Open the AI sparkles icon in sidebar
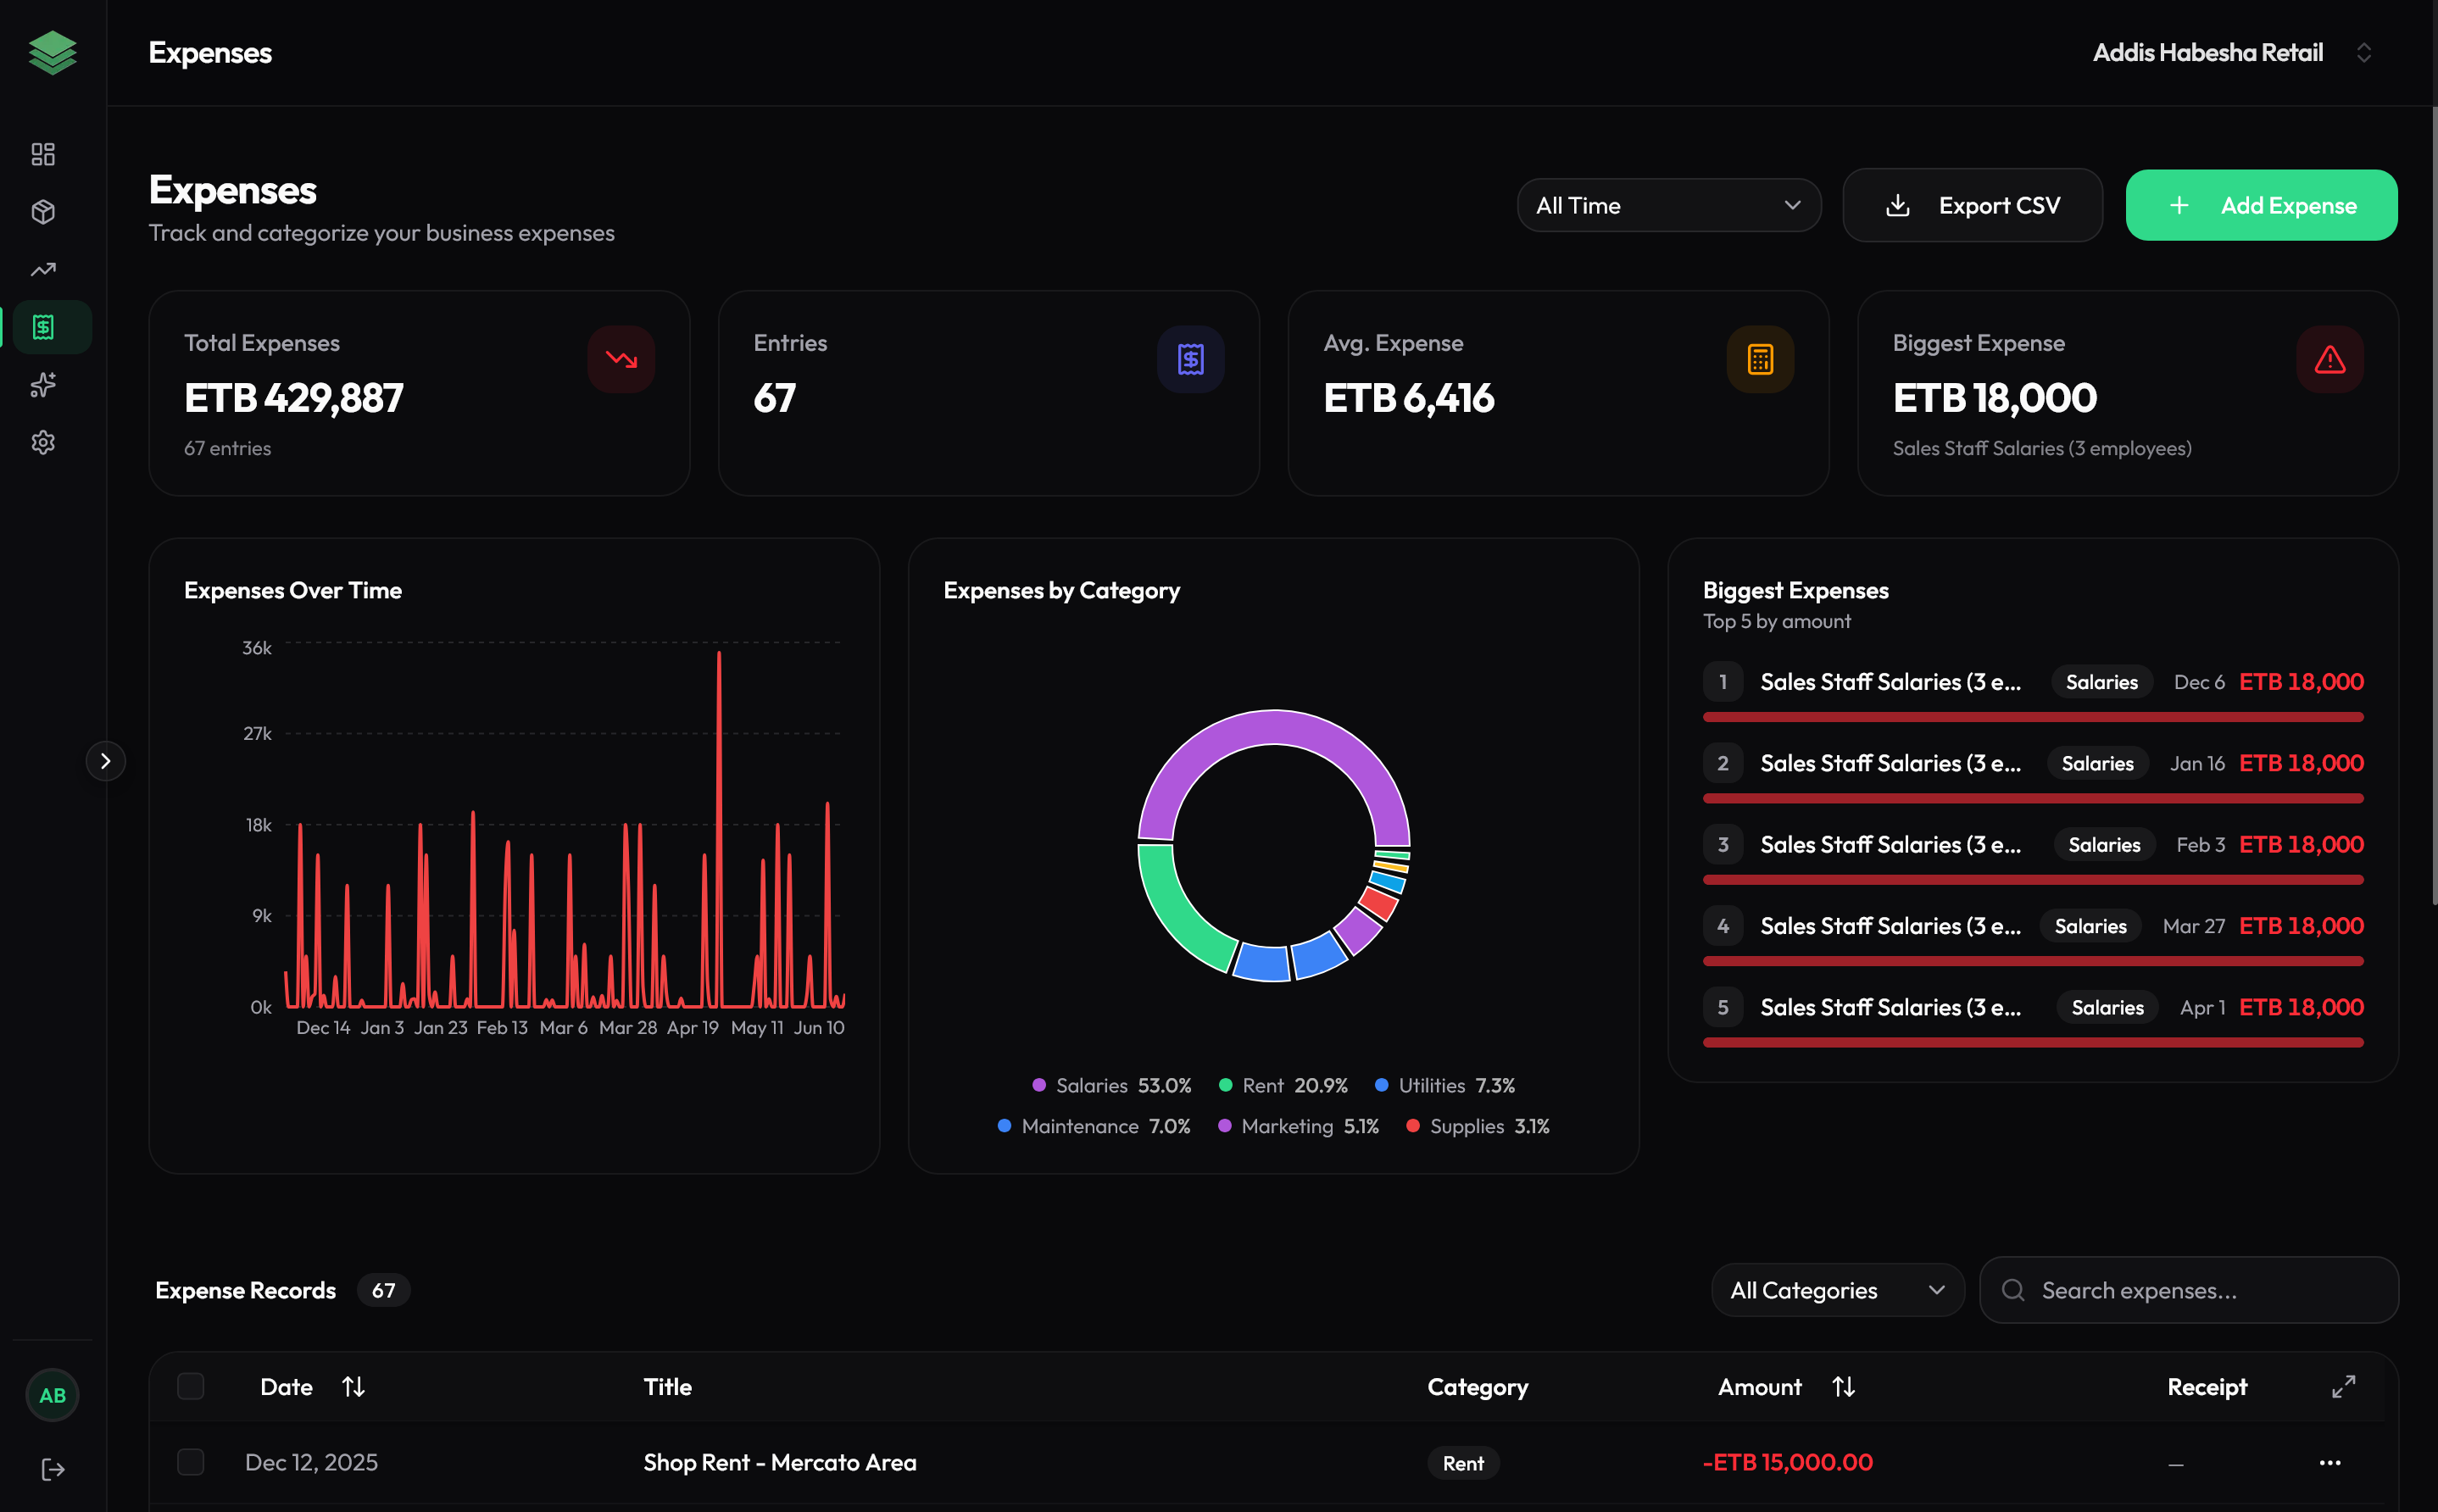The height and width of the screenshot is (1512, 2438). coord(43,385)
